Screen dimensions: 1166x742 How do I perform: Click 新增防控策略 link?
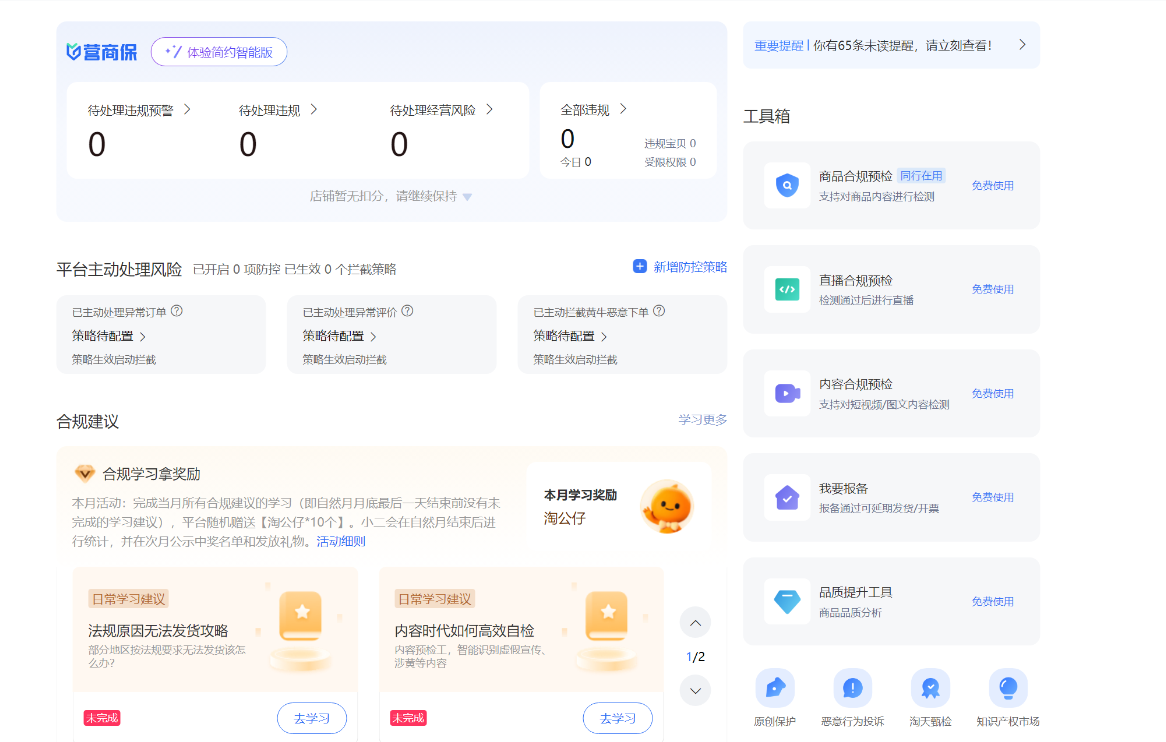[x=680, y=267]
